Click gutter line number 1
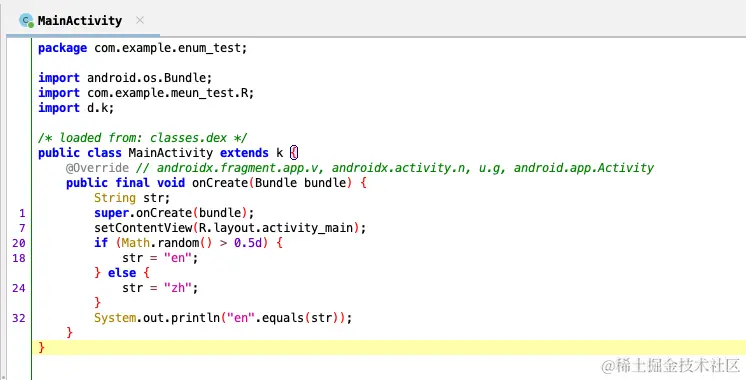This screenshot has width=746, height=380. (22, 213)
